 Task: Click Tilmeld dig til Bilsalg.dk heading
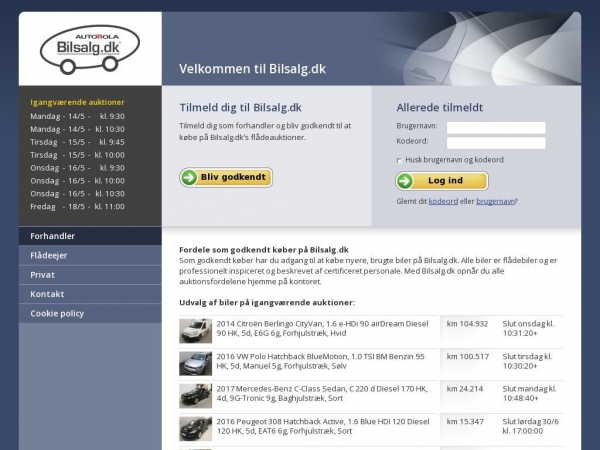(x=241, y=108)
